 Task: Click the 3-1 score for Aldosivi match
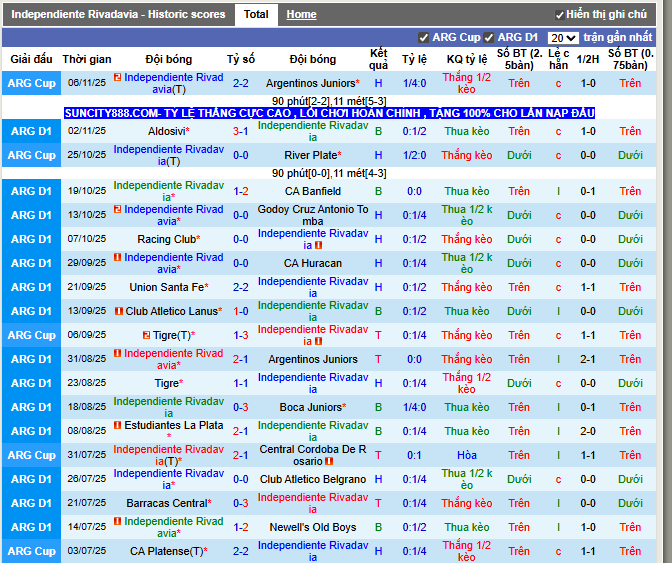[x=240, y=131]
